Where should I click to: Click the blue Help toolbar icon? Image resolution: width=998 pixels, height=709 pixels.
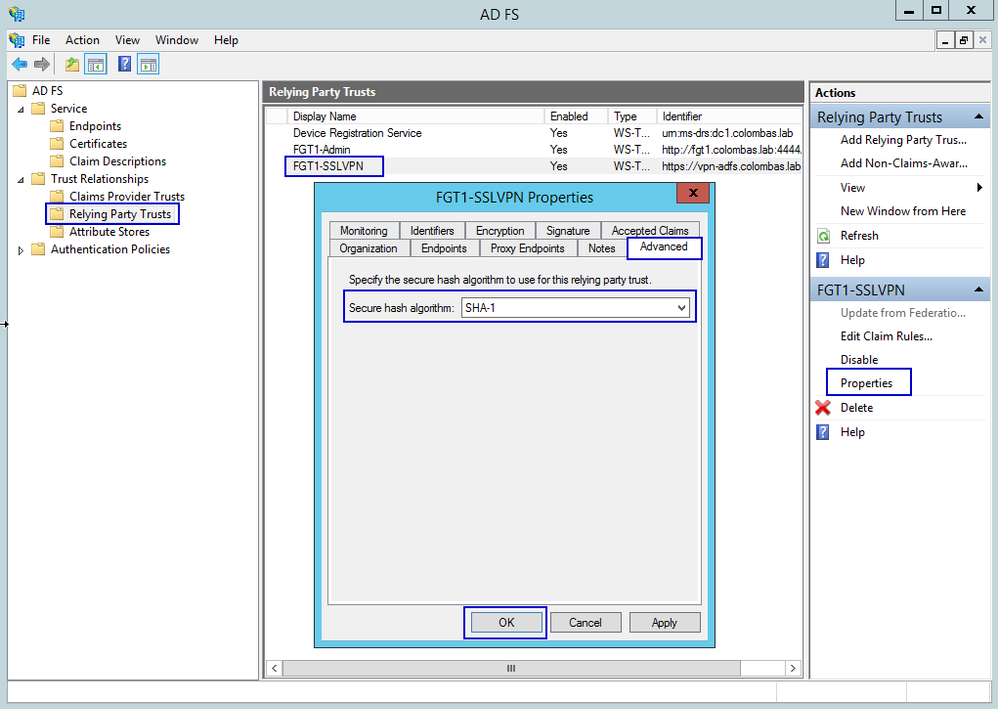(125, 65)
